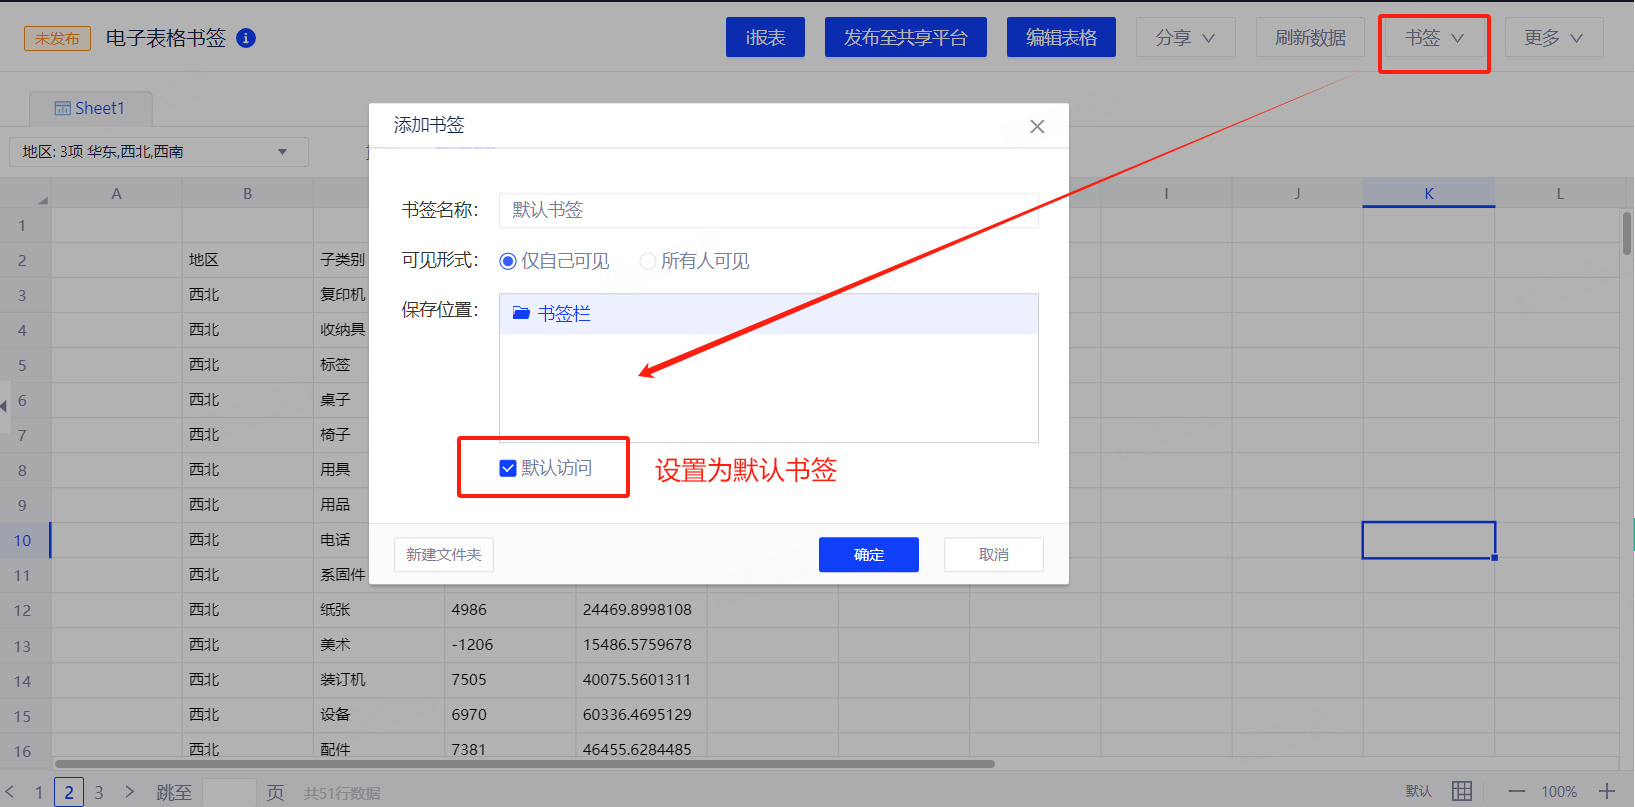Close the 添加书签 dialog with X

coord(1037,126)
